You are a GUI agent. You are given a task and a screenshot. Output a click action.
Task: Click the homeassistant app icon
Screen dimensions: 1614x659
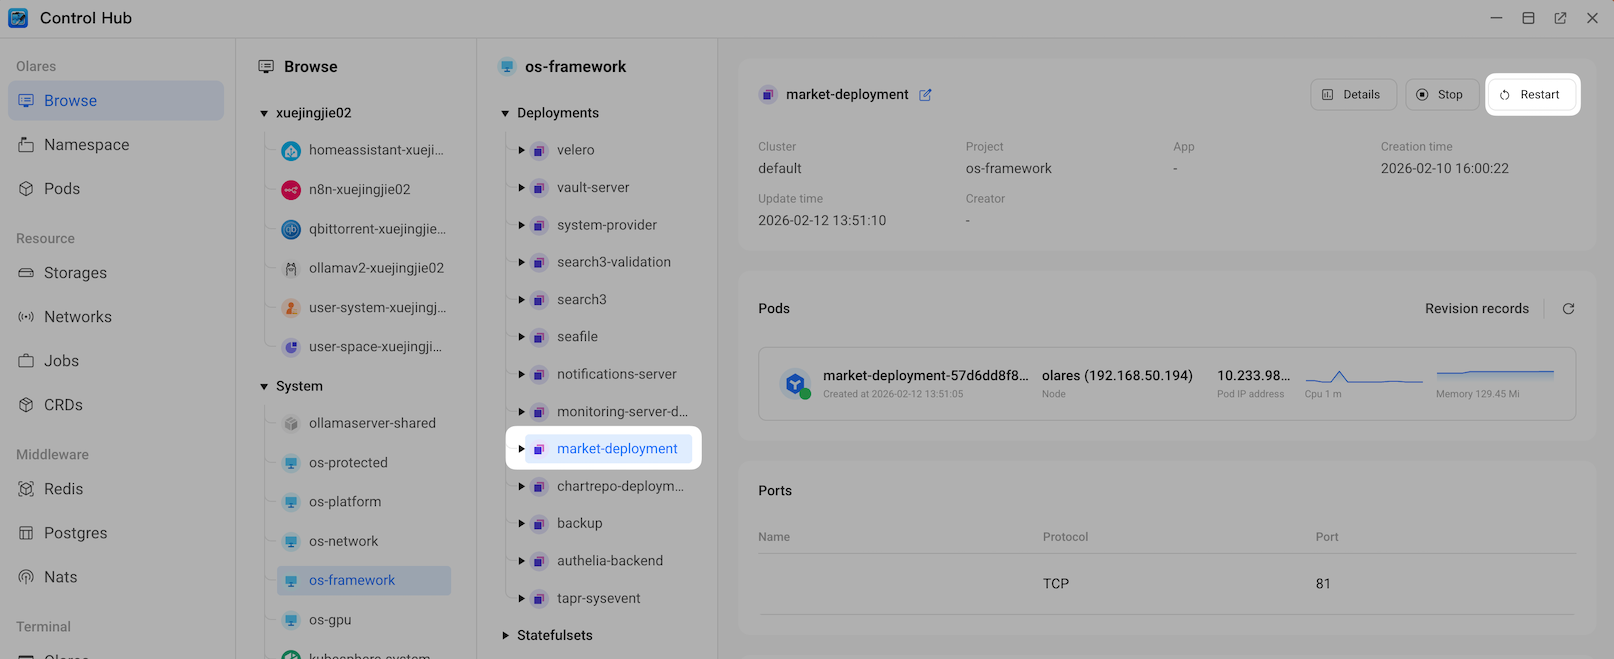coord(291,151)
